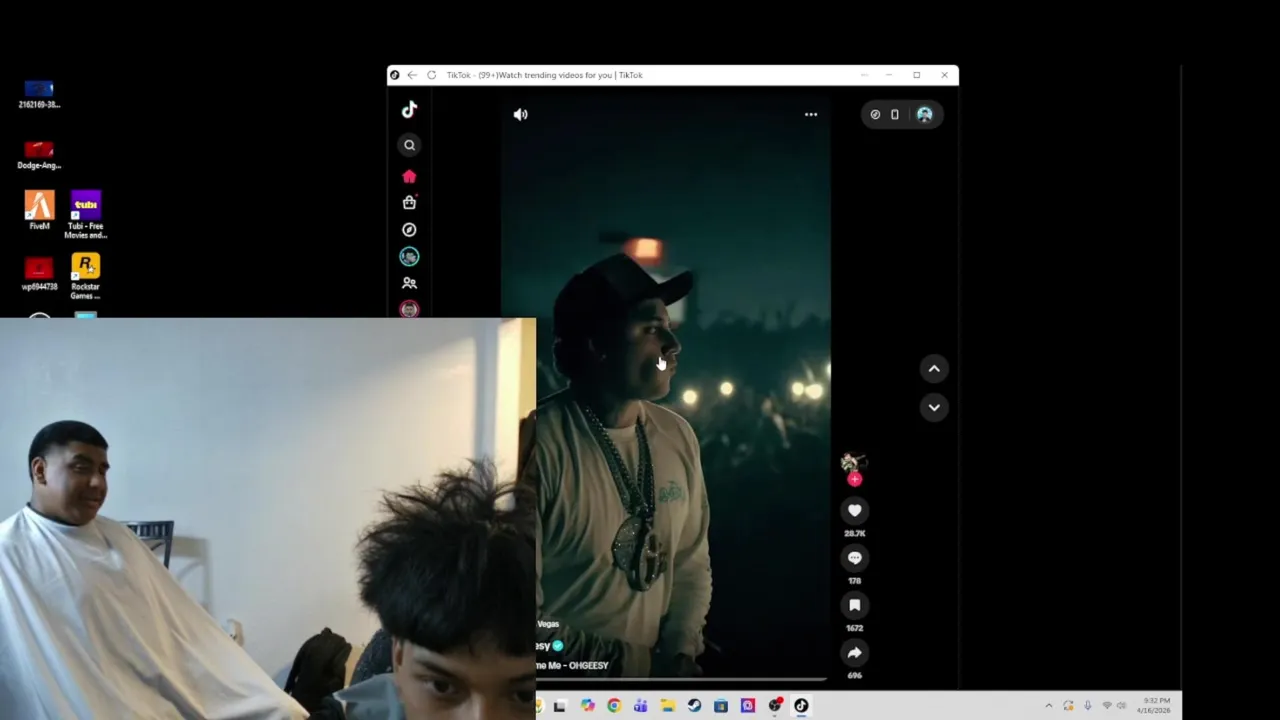
Task: Open the teal-ringed avatar in the sidebar
Action: click(x=409, y=257)
